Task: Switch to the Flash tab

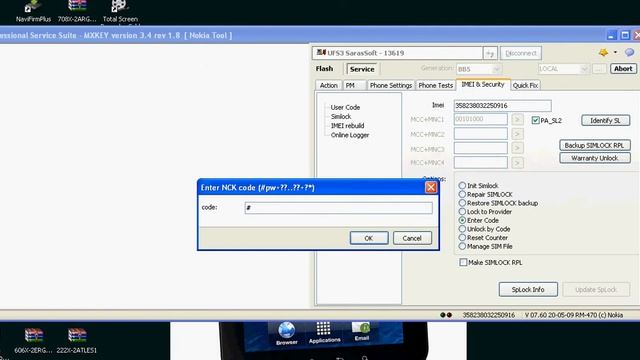Action: click(x=324, y=69)
